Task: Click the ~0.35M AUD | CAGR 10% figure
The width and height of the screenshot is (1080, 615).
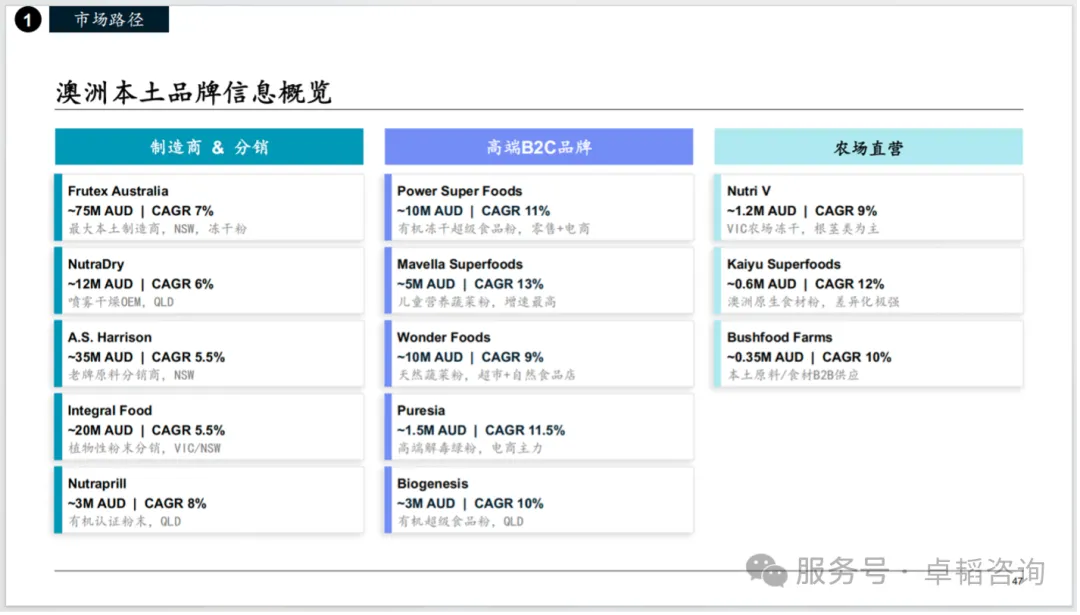Action: (809, 357)
